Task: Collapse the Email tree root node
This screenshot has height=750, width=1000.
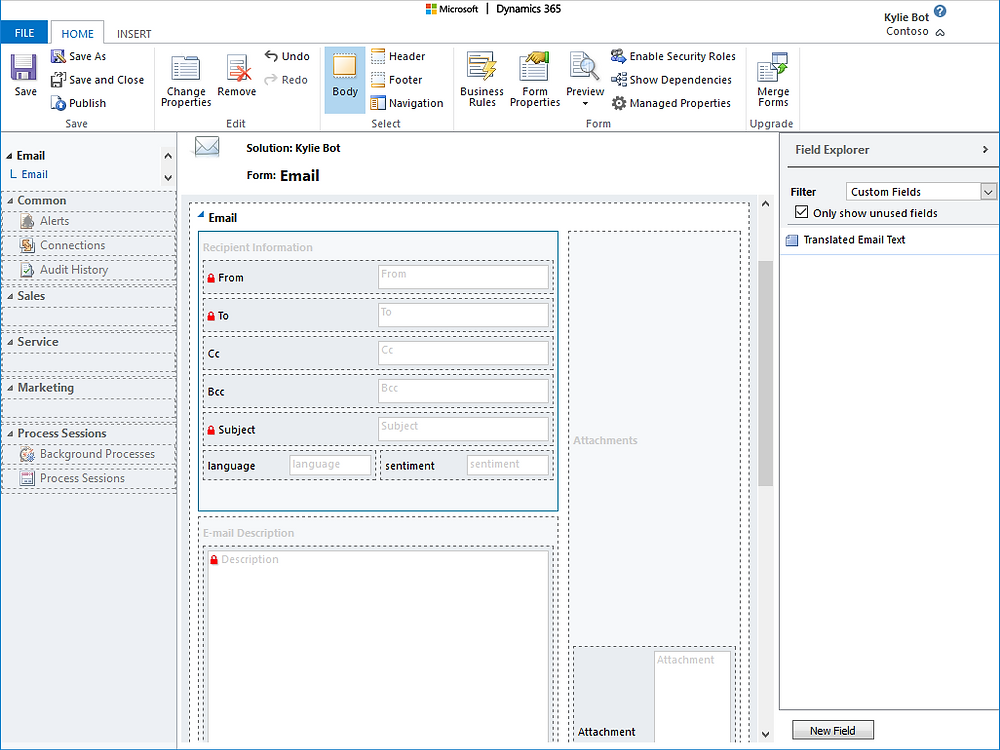Action: (x=10, y=156)
